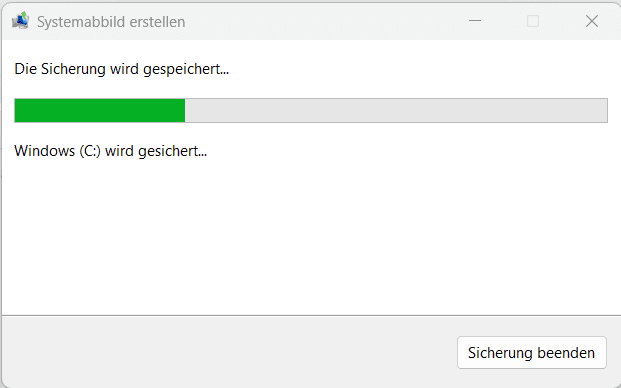Image resolution: width=621 pixels, height=388 pixels.
Task: Click the green filled part of the progress bar
Action: coord(100,110)
